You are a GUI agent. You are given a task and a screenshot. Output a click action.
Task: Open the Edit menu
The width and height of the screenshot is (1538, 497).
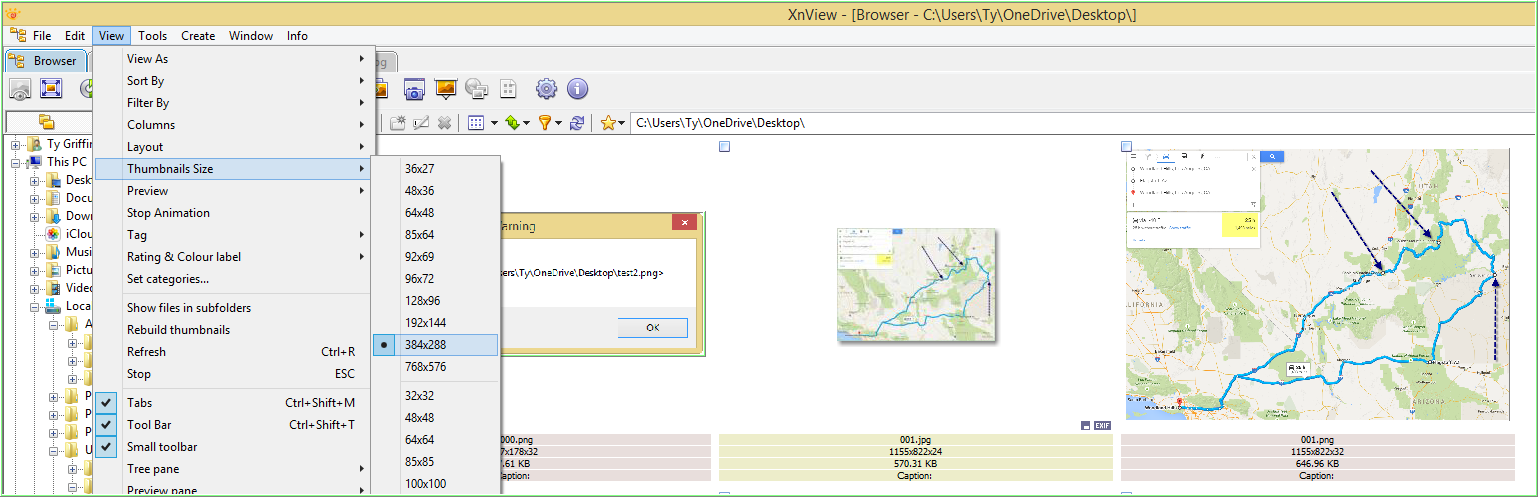[x=75, y=36]
